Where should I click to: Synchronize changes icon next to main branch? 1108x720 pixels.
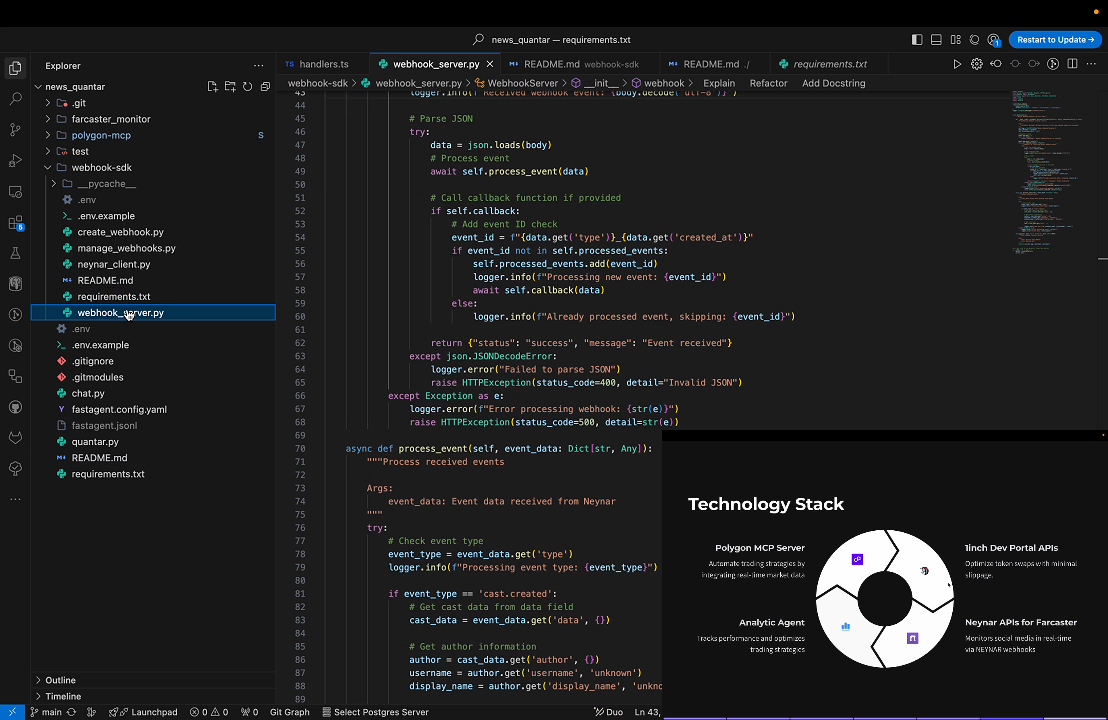[71, 712]
